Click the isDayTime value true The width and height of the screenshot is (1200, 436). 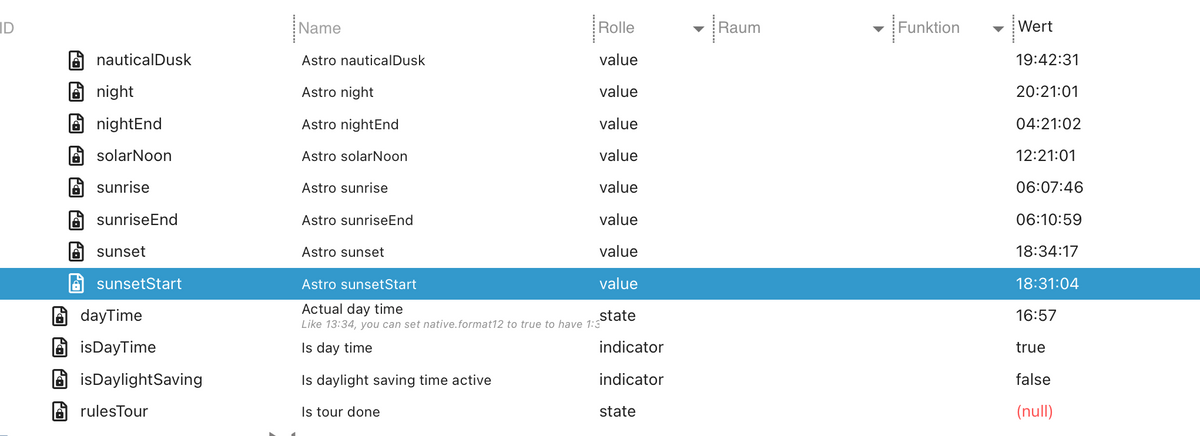[1030, 348]
